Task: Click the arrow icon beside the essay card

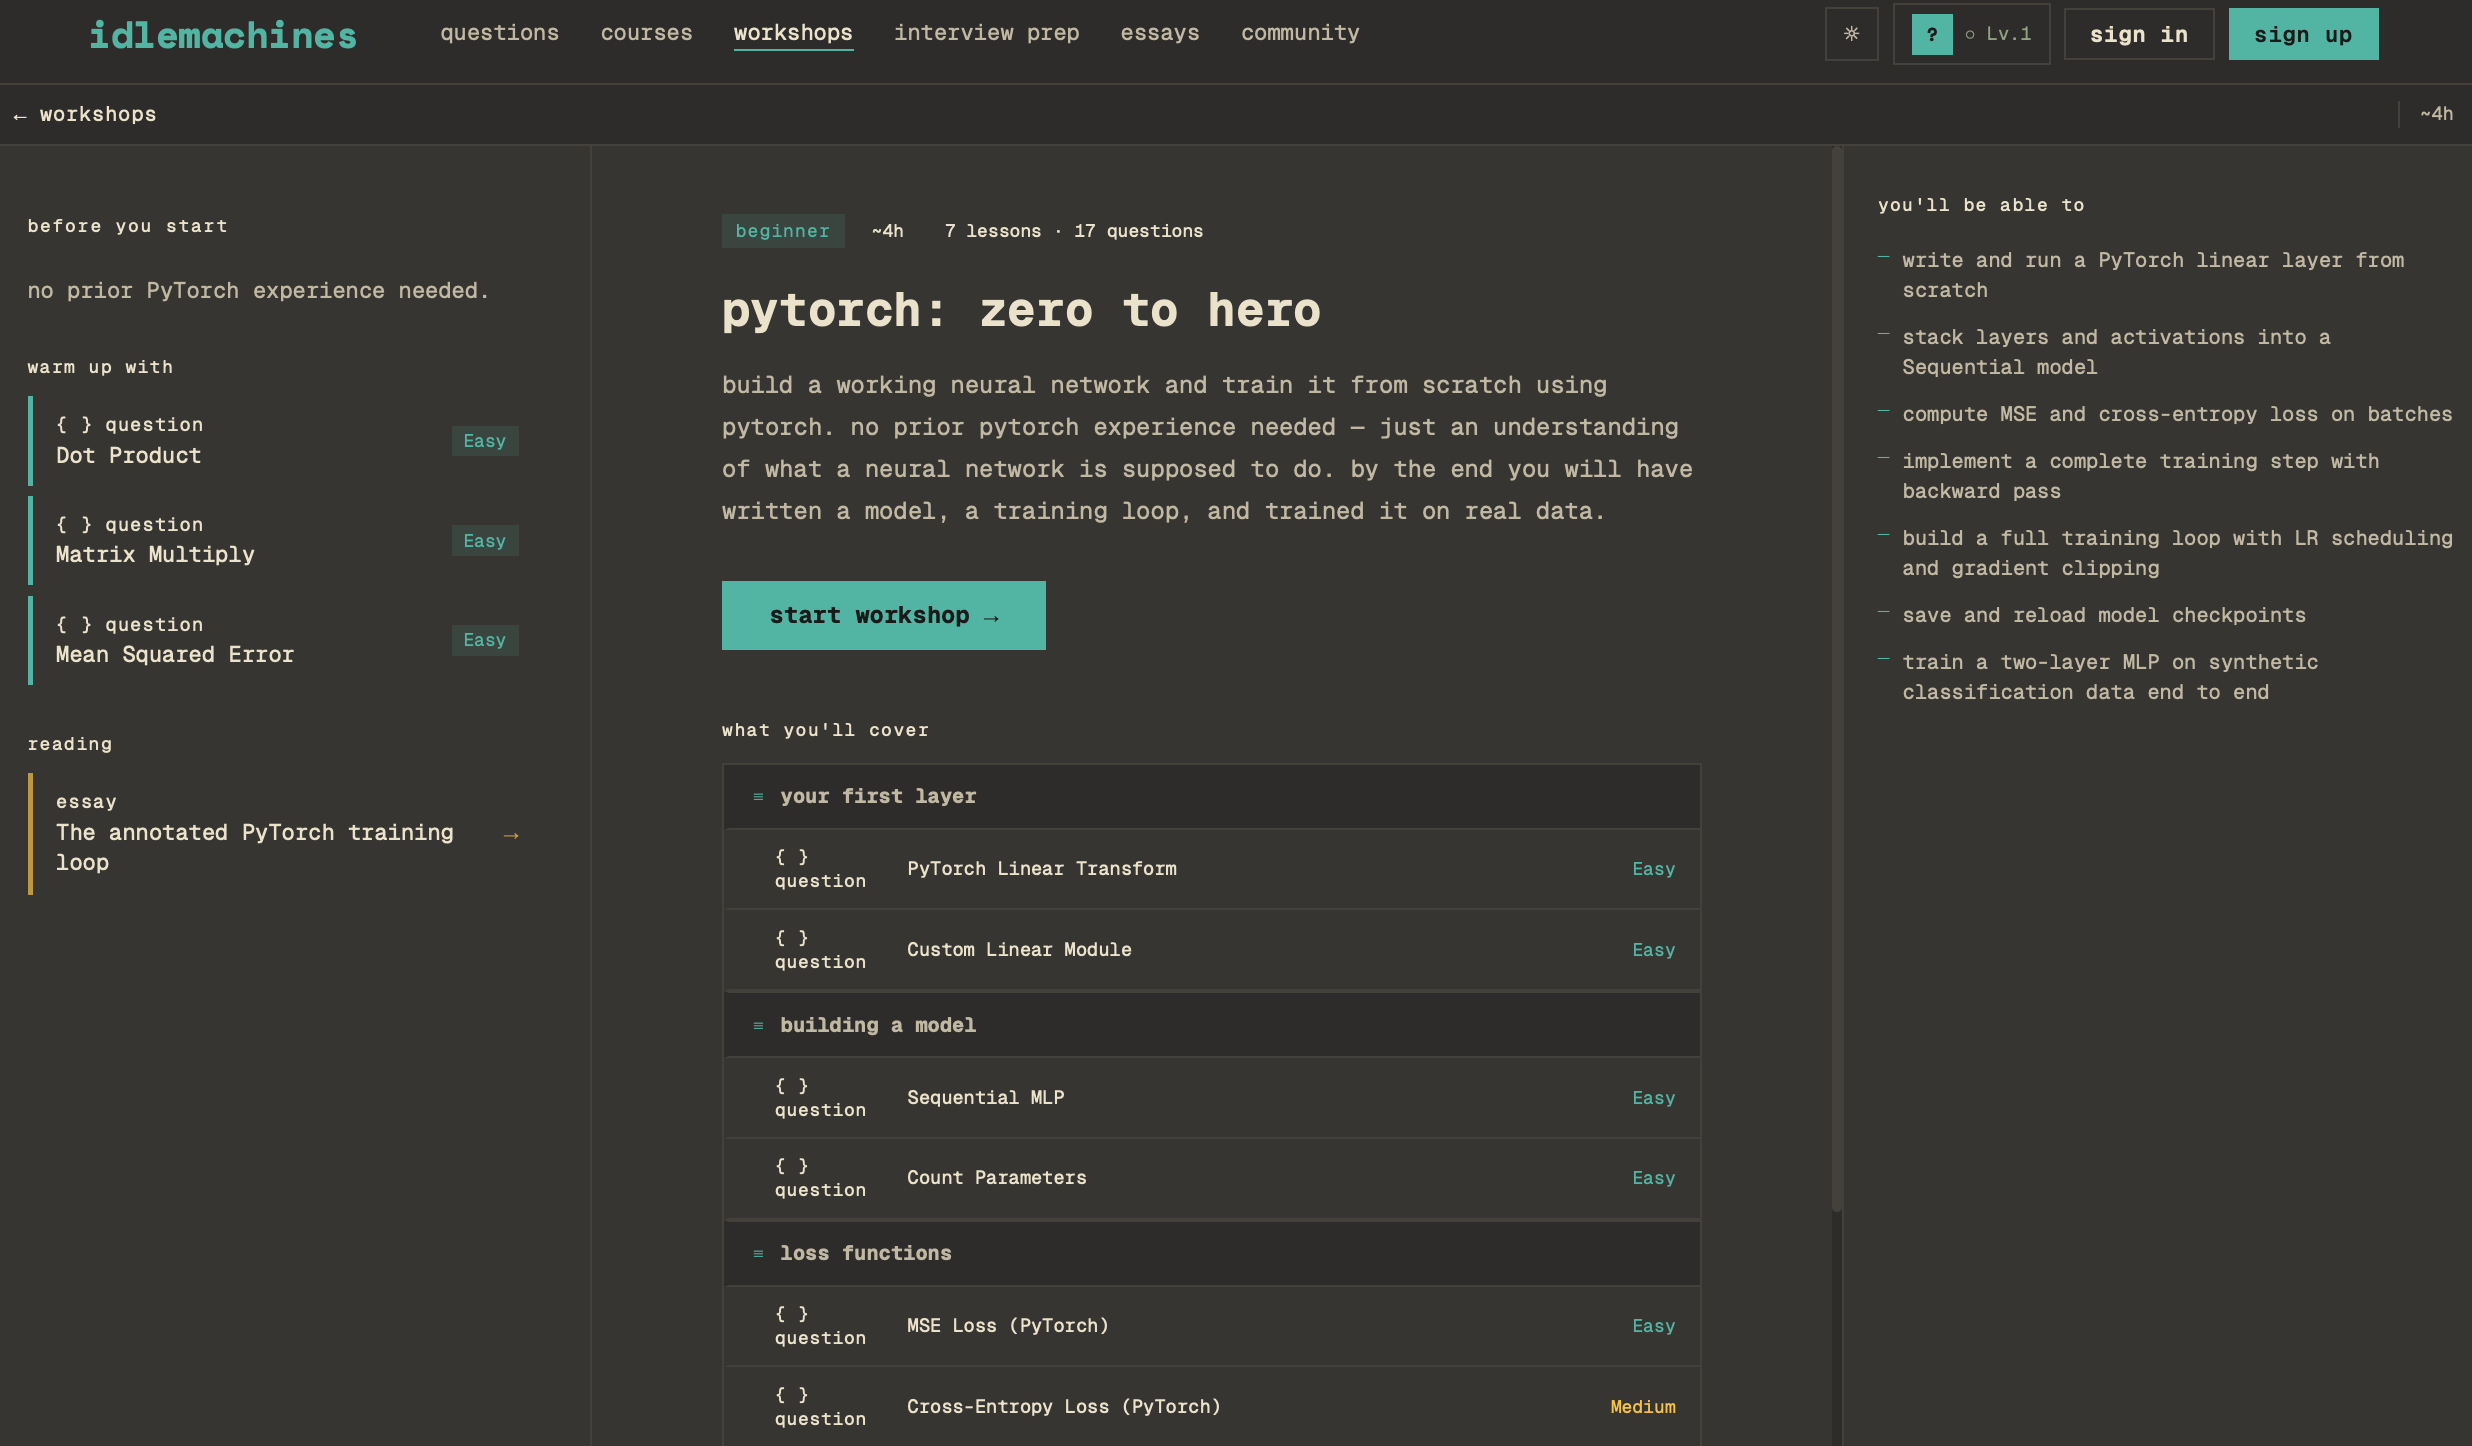Action: (511, 835)
